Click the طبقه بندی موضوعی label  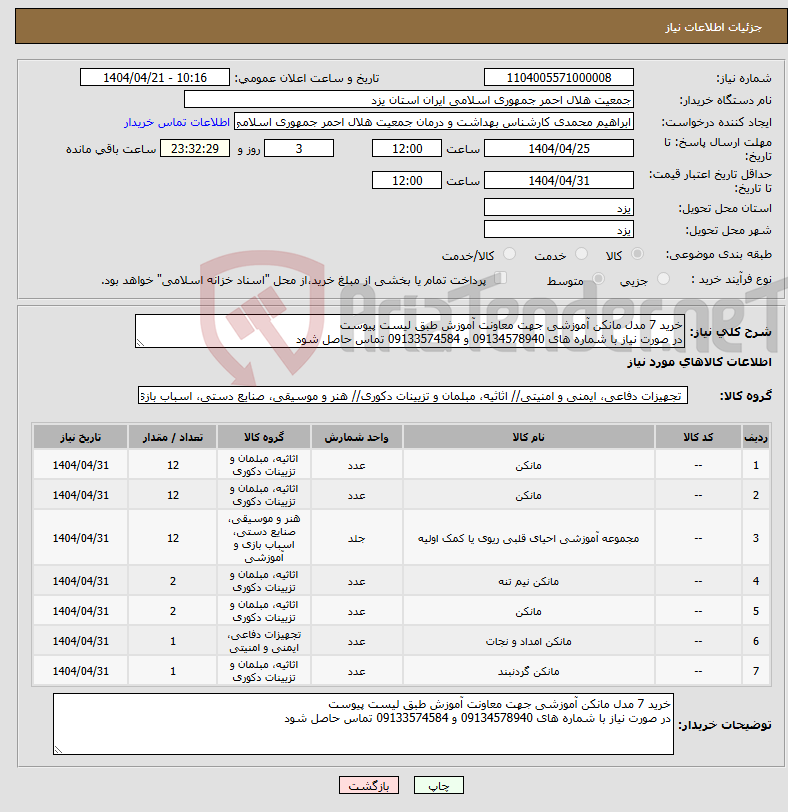719,254
